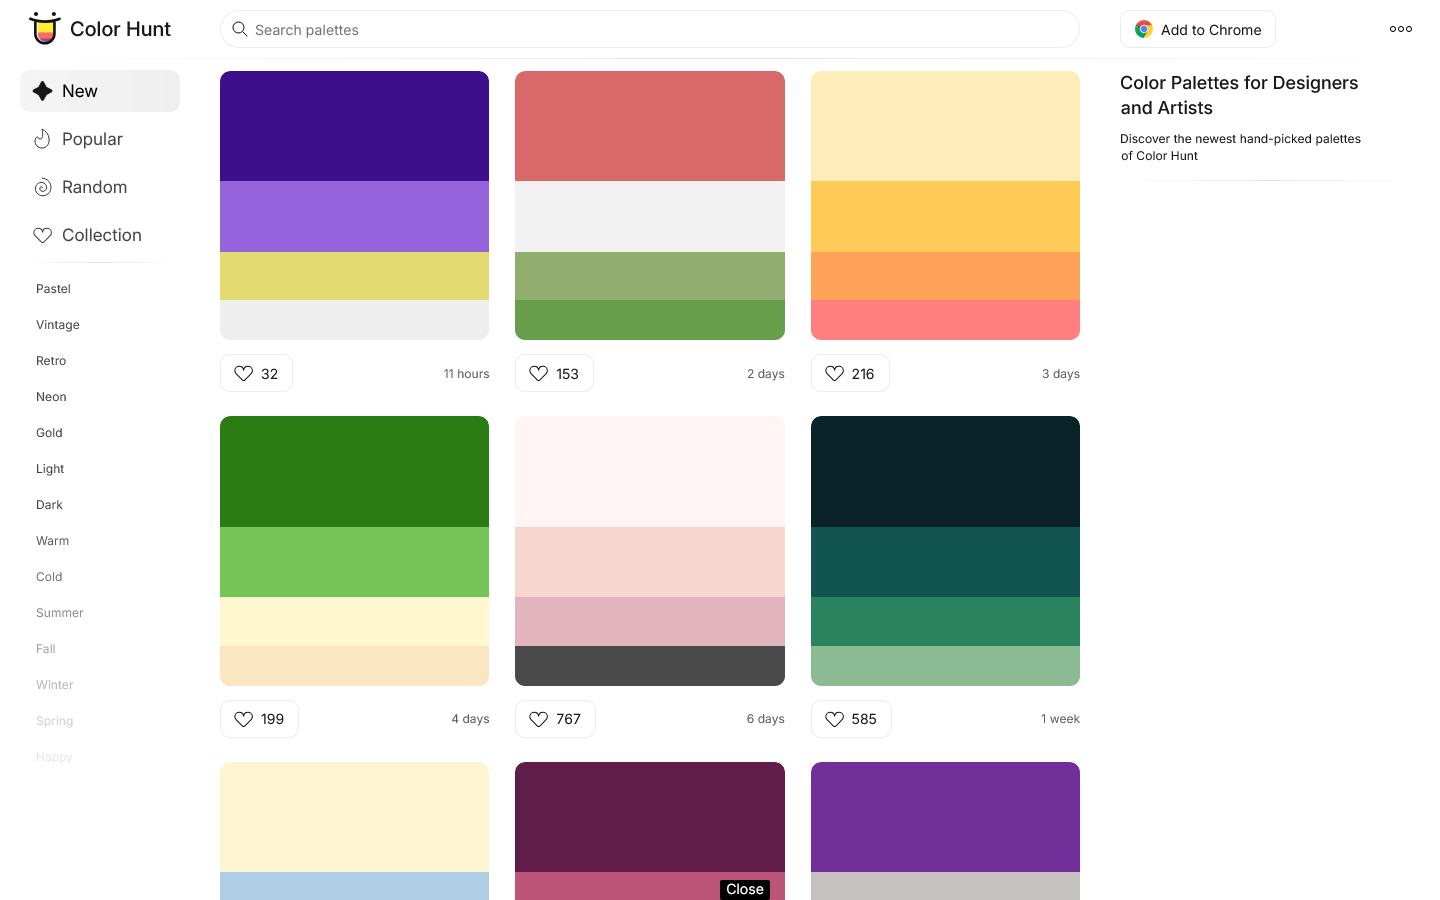
Task: Like the palette with 216 likes
Action: 850,373
